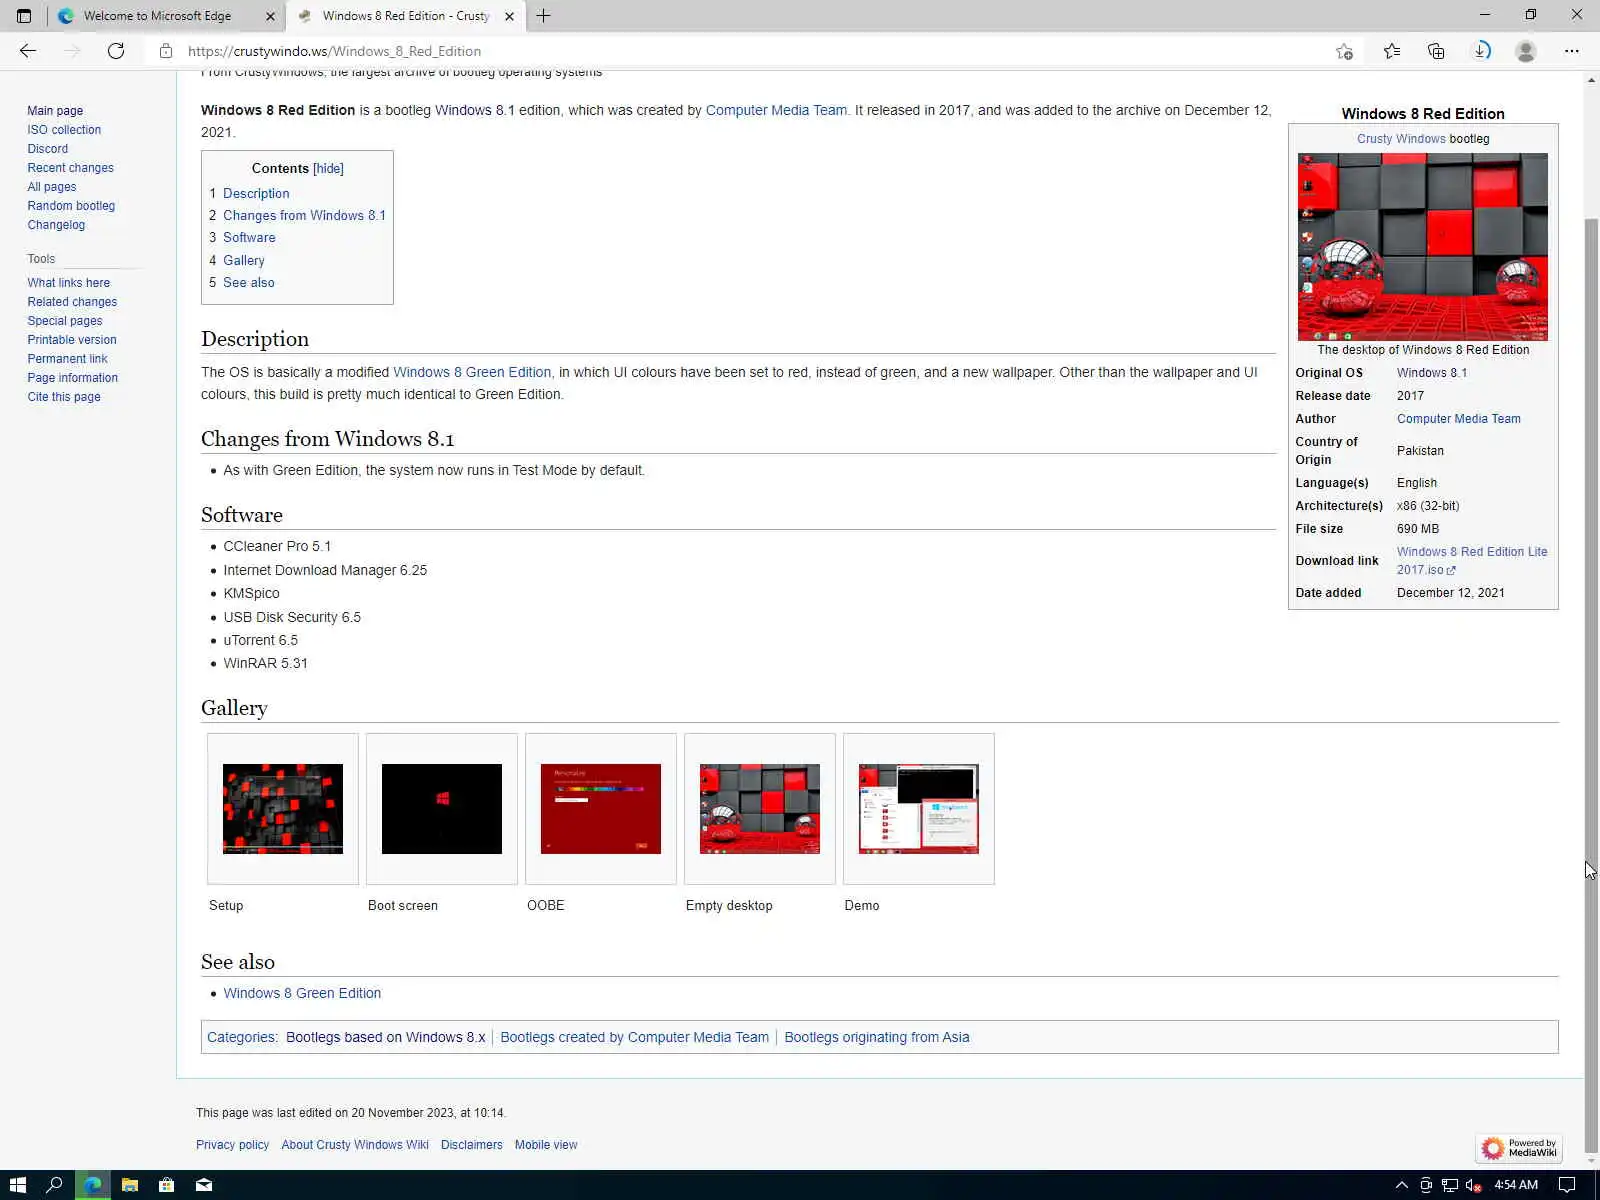Click the tab actions menu icon
The image size is (1600, 1200).
click(x=24, y=16)
